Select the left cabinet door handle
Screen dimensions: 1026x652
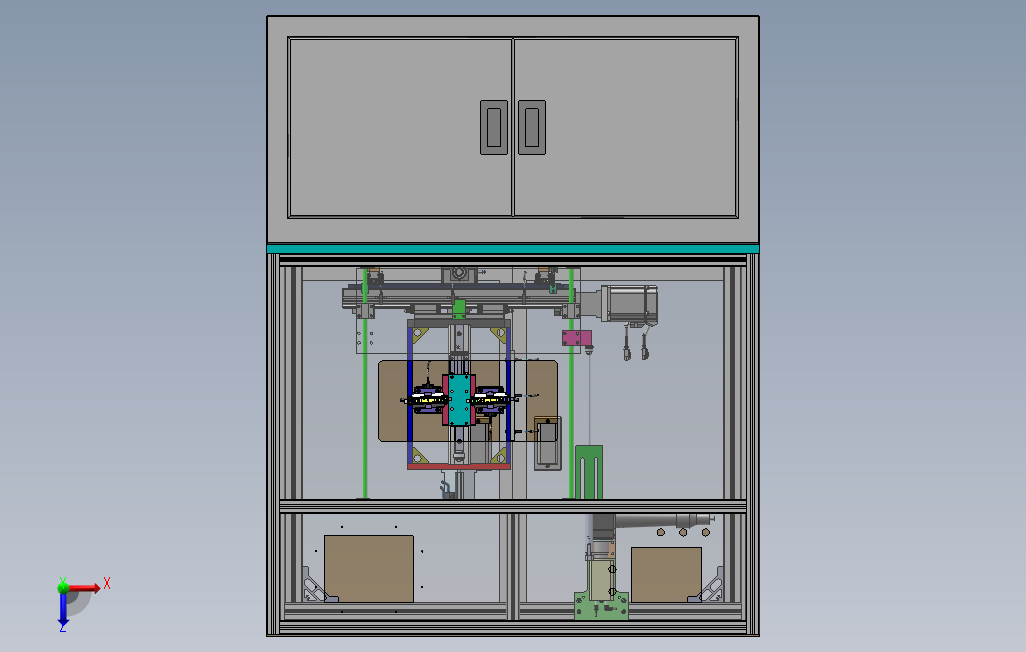[x=494, y=128]
